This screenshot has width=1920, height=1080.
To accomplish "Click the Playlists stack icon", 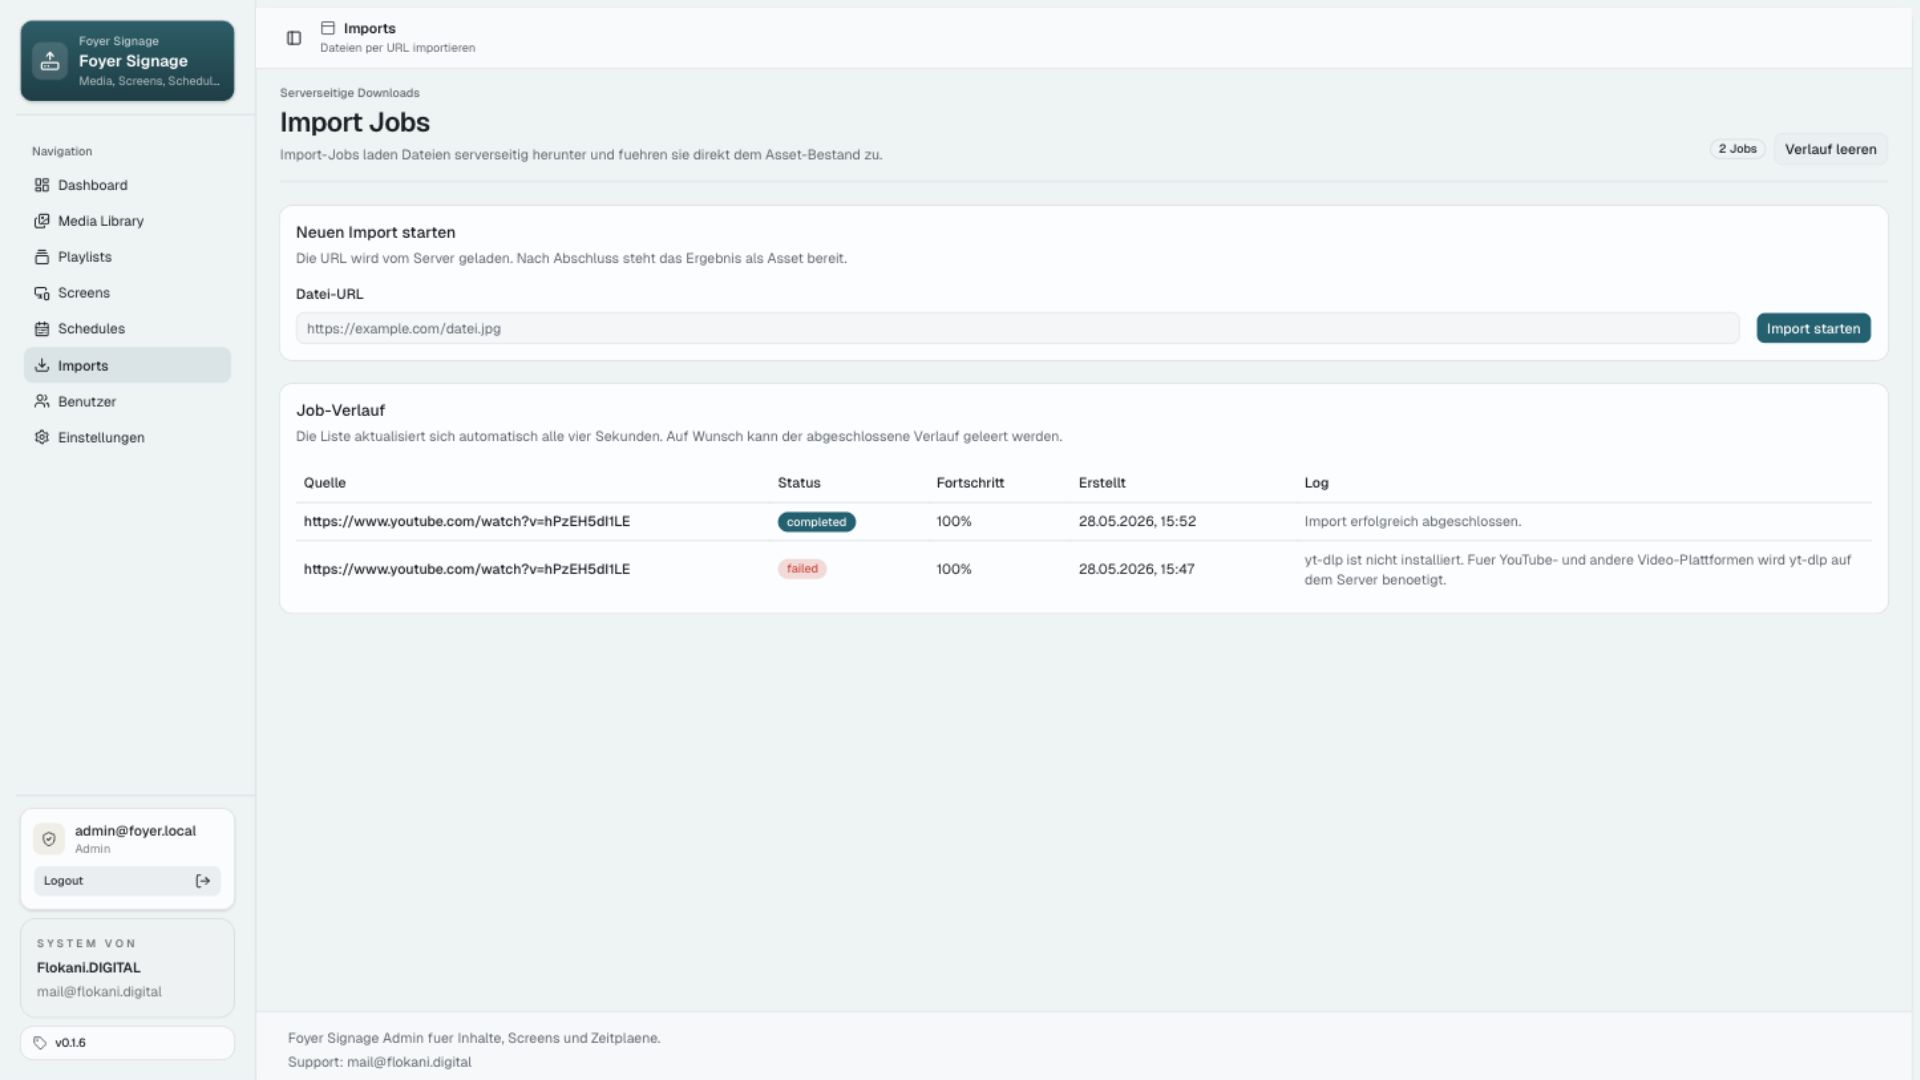I will 42,257.
